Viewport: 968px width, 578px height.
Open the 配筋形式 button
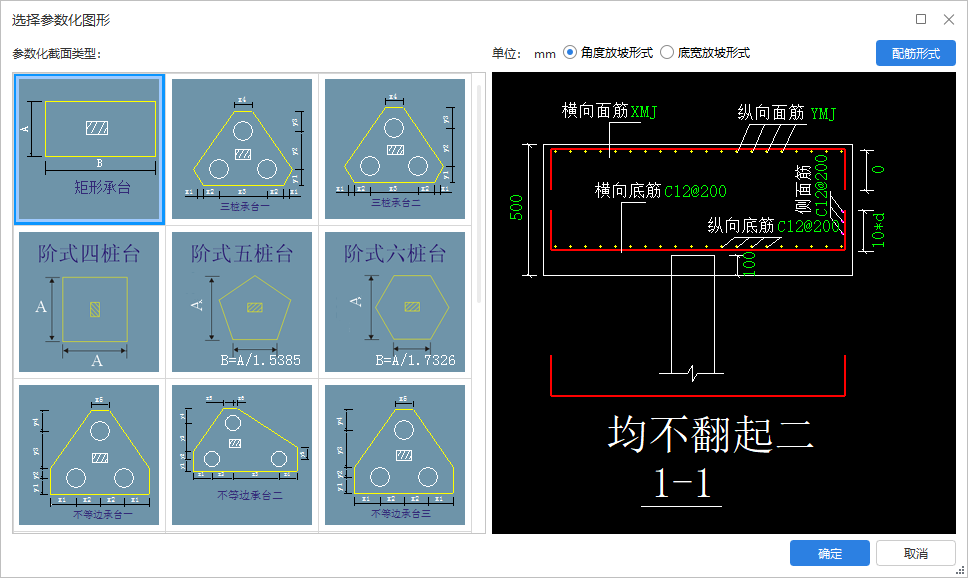point(916,54)
